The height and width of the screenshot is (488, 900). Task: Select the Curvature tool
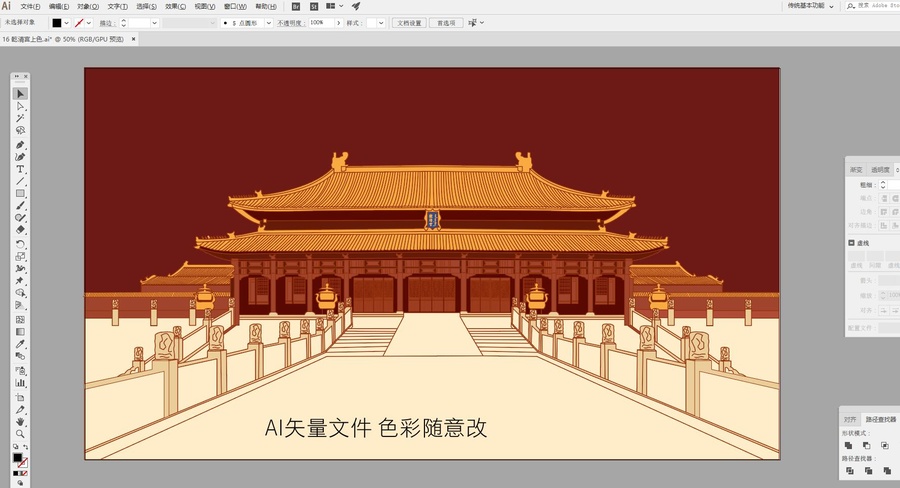20,157
